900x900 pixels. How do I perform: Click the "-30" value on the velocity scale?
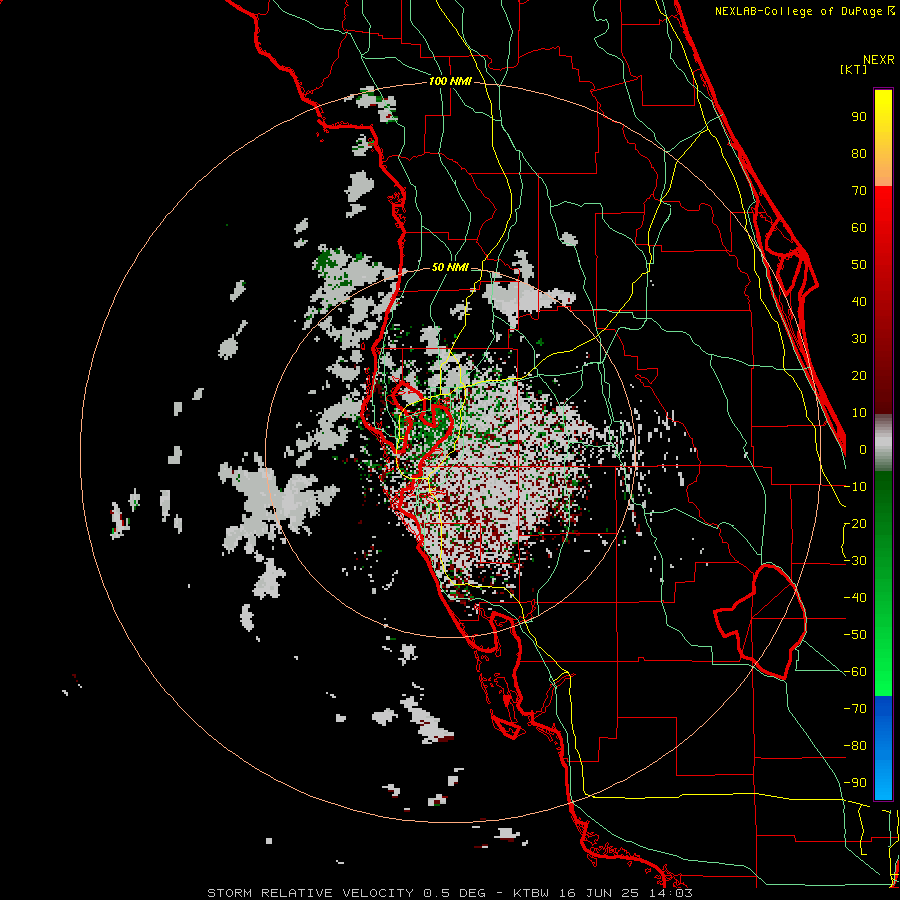coord(855,561)
